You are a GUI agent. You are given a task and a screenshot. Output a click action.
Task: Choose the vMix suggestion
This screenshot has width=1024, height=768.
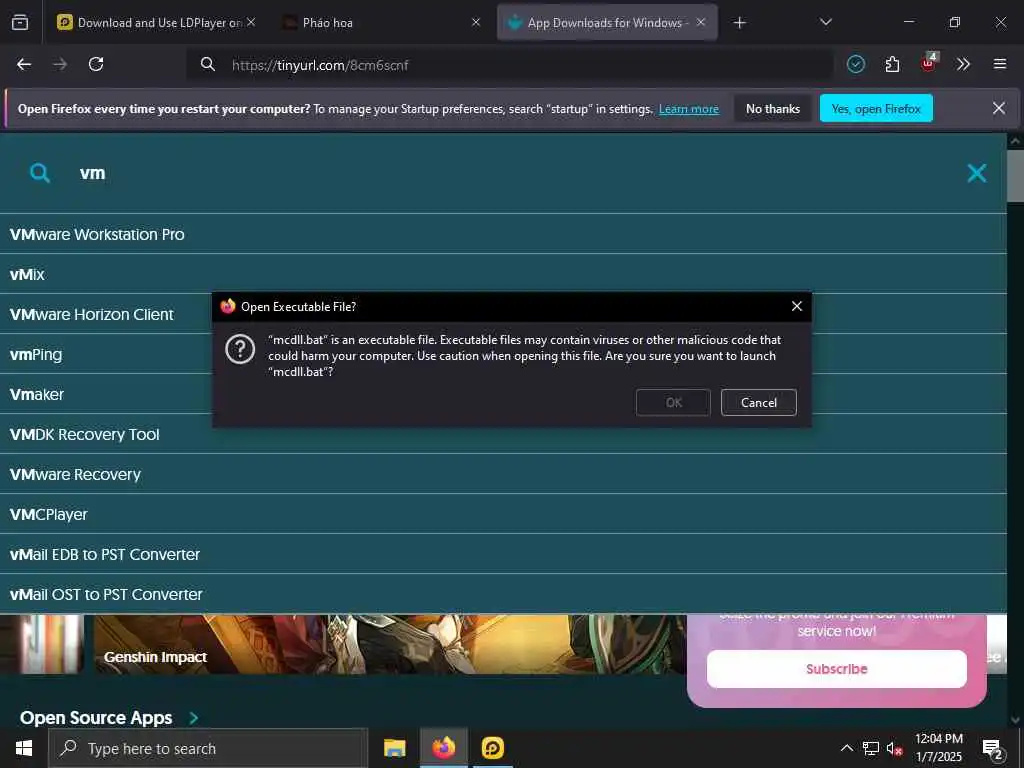(503, 274)
